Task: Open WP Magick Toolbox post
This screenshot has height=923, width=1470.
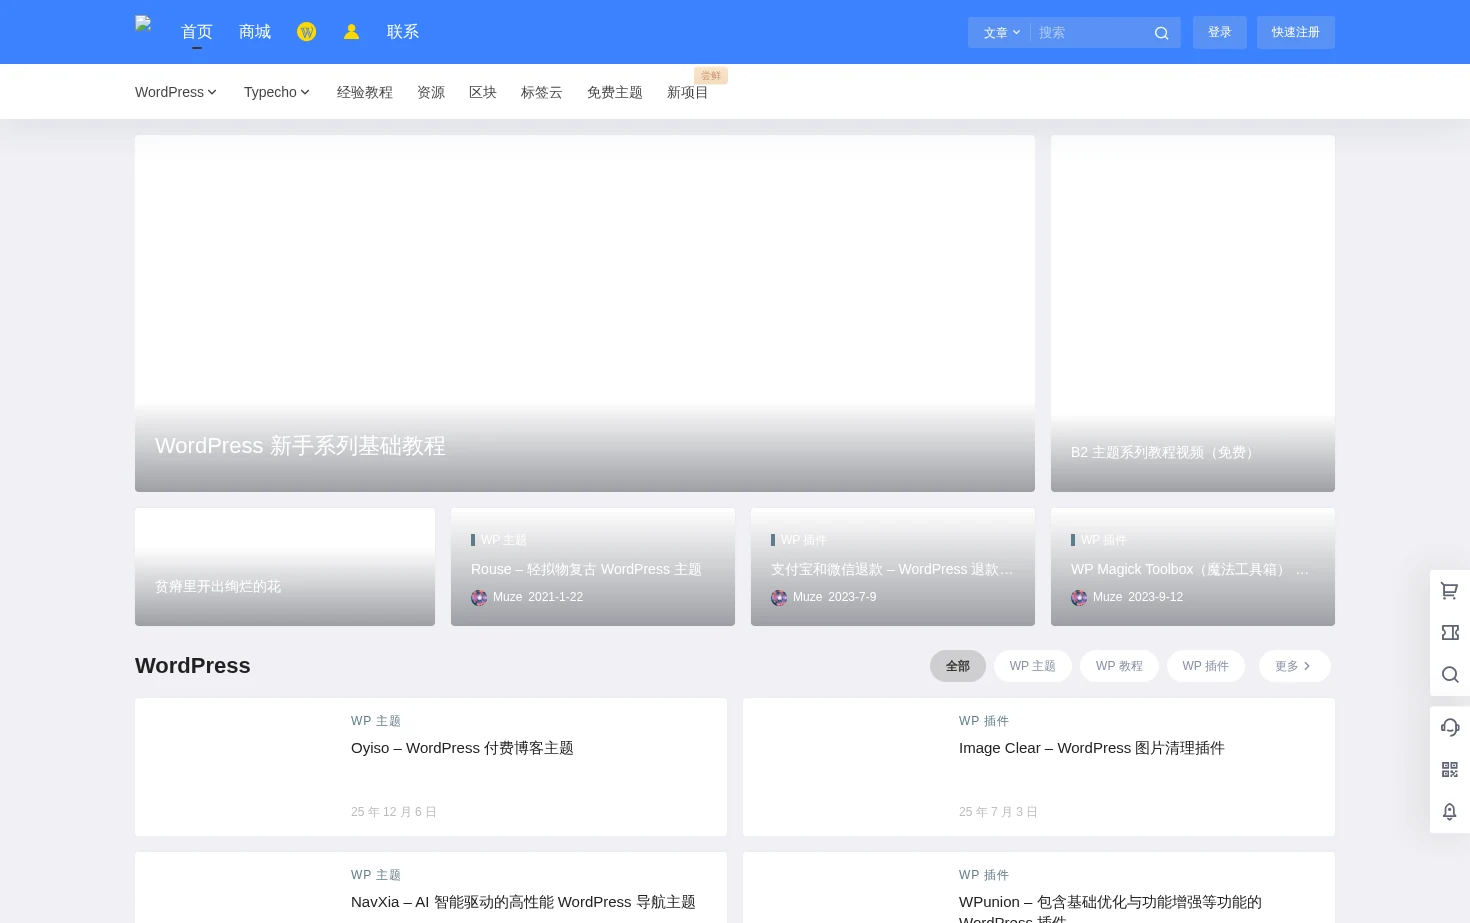Action: click(1190, 569)
